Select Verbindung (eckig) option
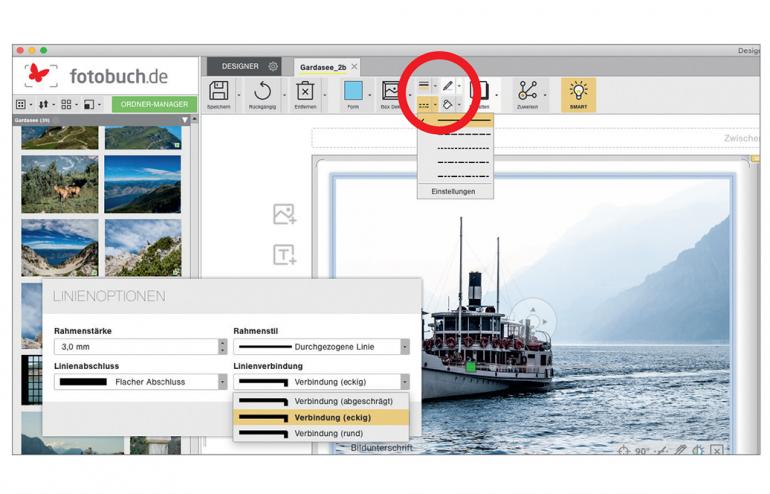 click(321, 417)
